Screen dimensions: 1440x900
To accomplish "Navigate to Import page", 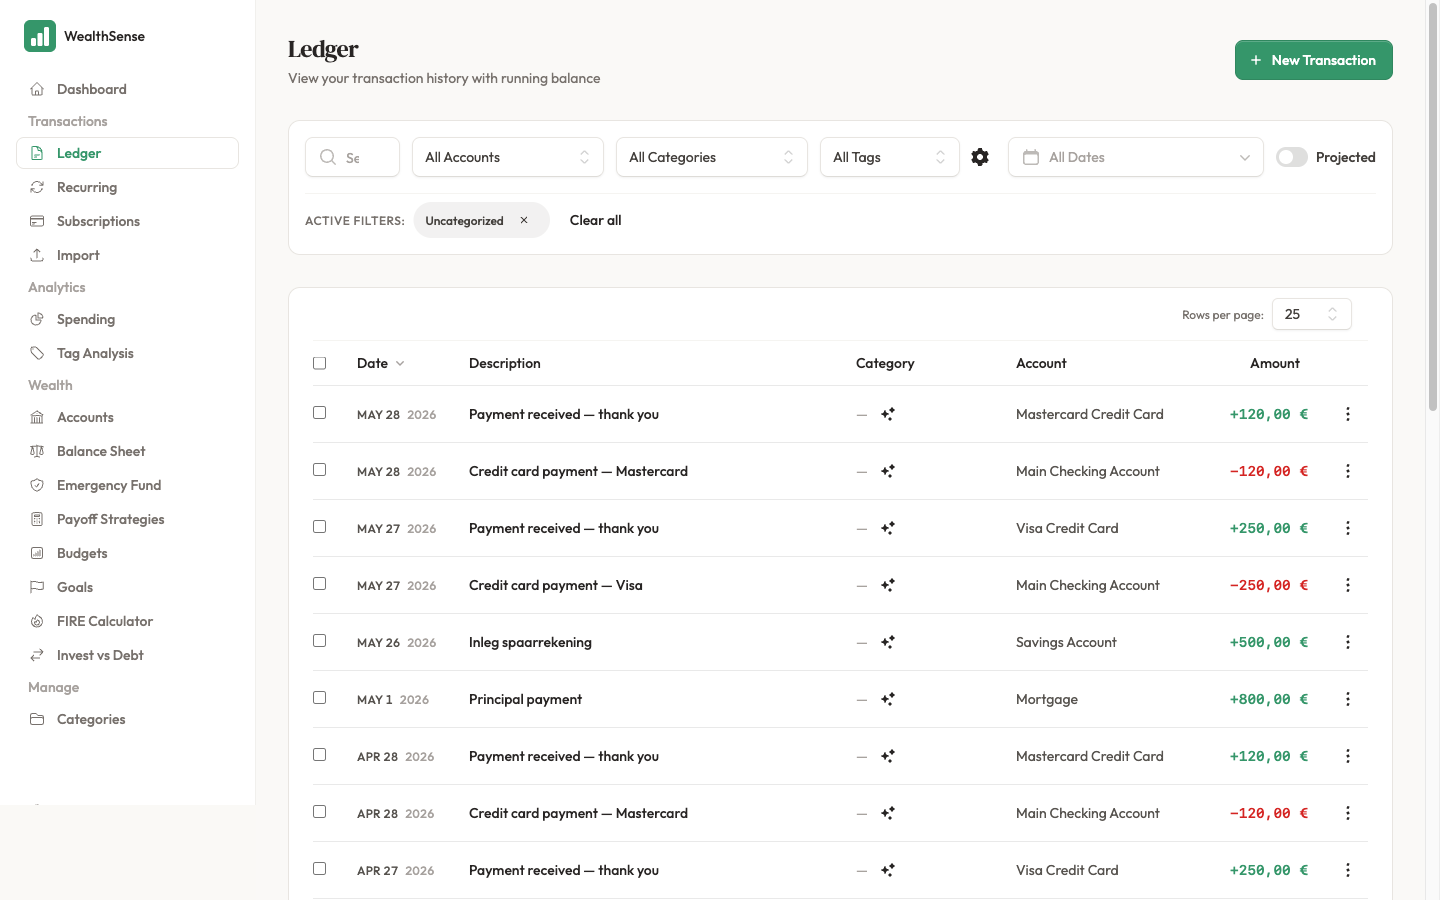I will 127,255.
